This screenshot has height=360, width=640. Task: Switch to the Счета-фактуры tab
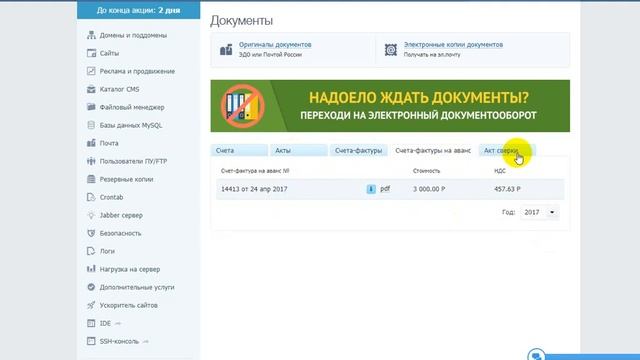pyautogui.click(x=358, y=151)
